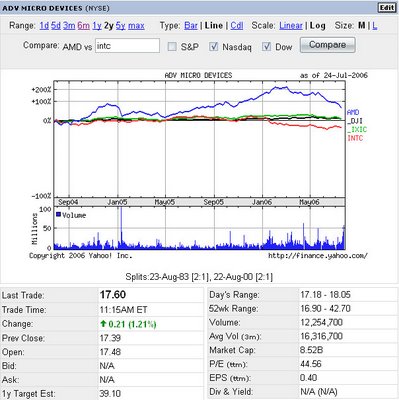Change chart size to L
The image size is (399, 400).
click(375, 26)
